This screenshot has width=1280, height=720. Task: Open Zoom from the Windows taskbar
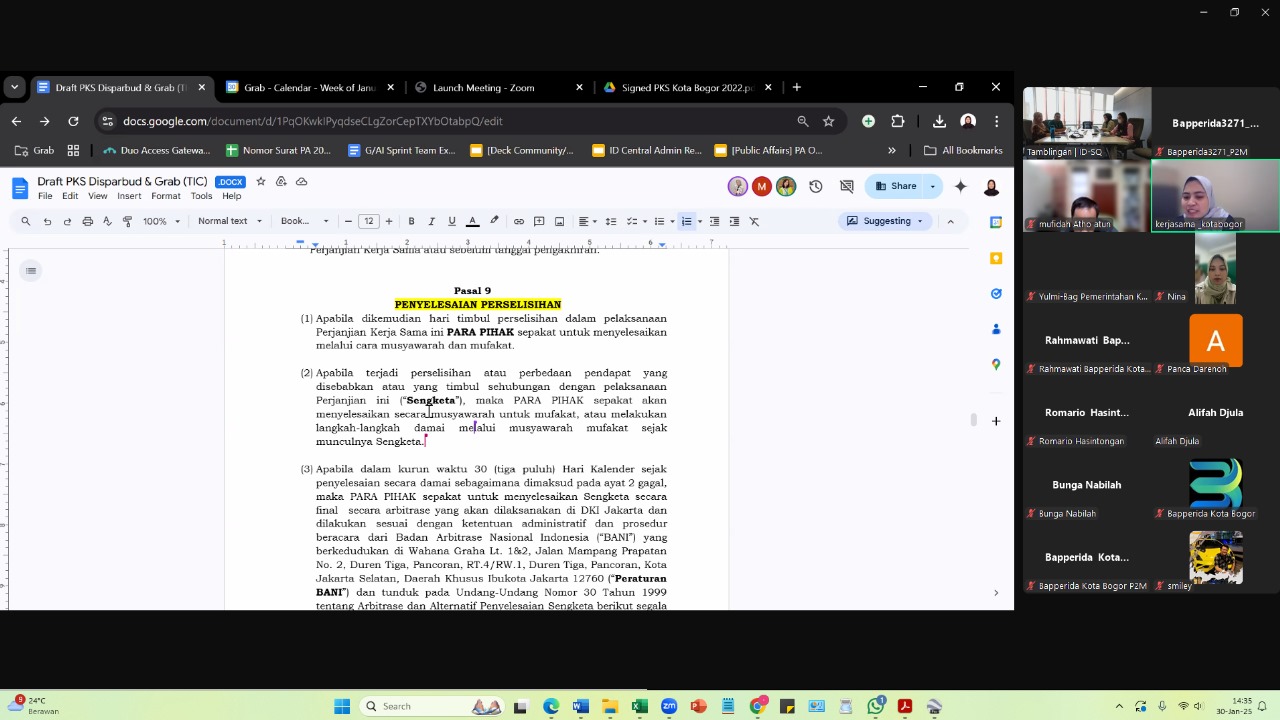click(x=669, y=707)
